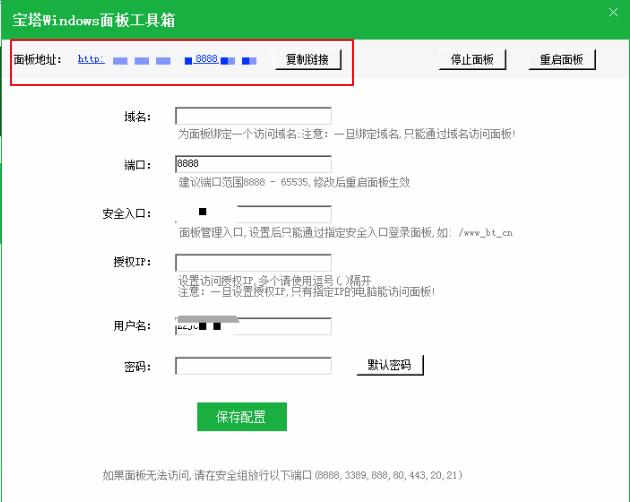Click the 域名 binding hint text
Viewport: 630px width, 502px height.
coord(347,134)
